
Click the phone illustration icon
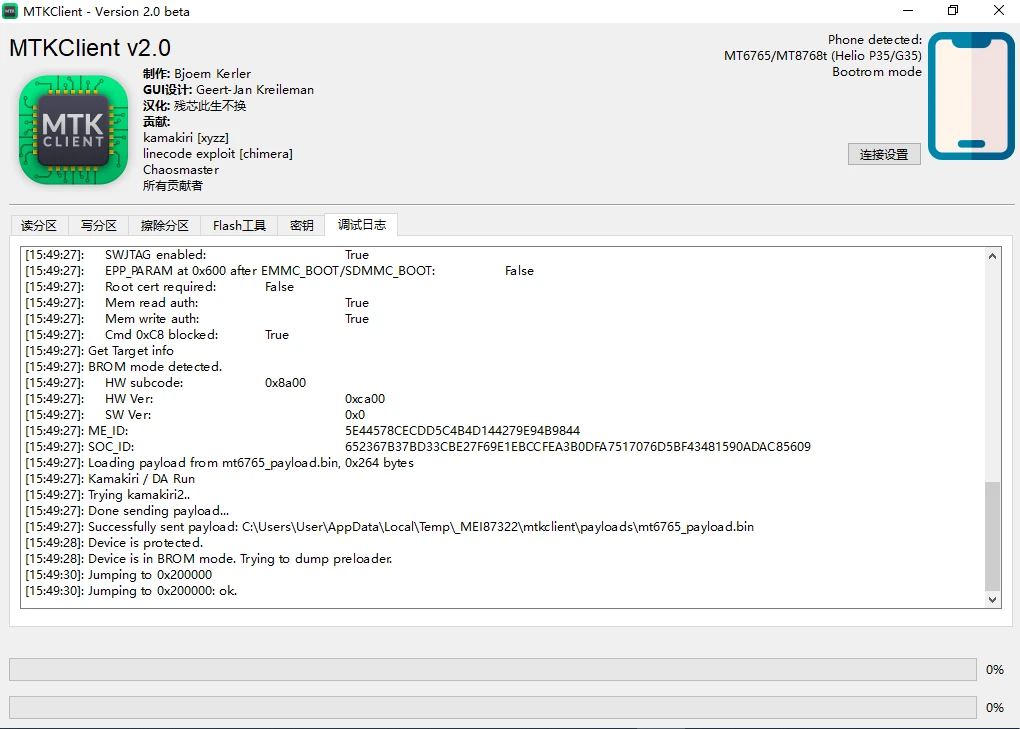(971, 96)
